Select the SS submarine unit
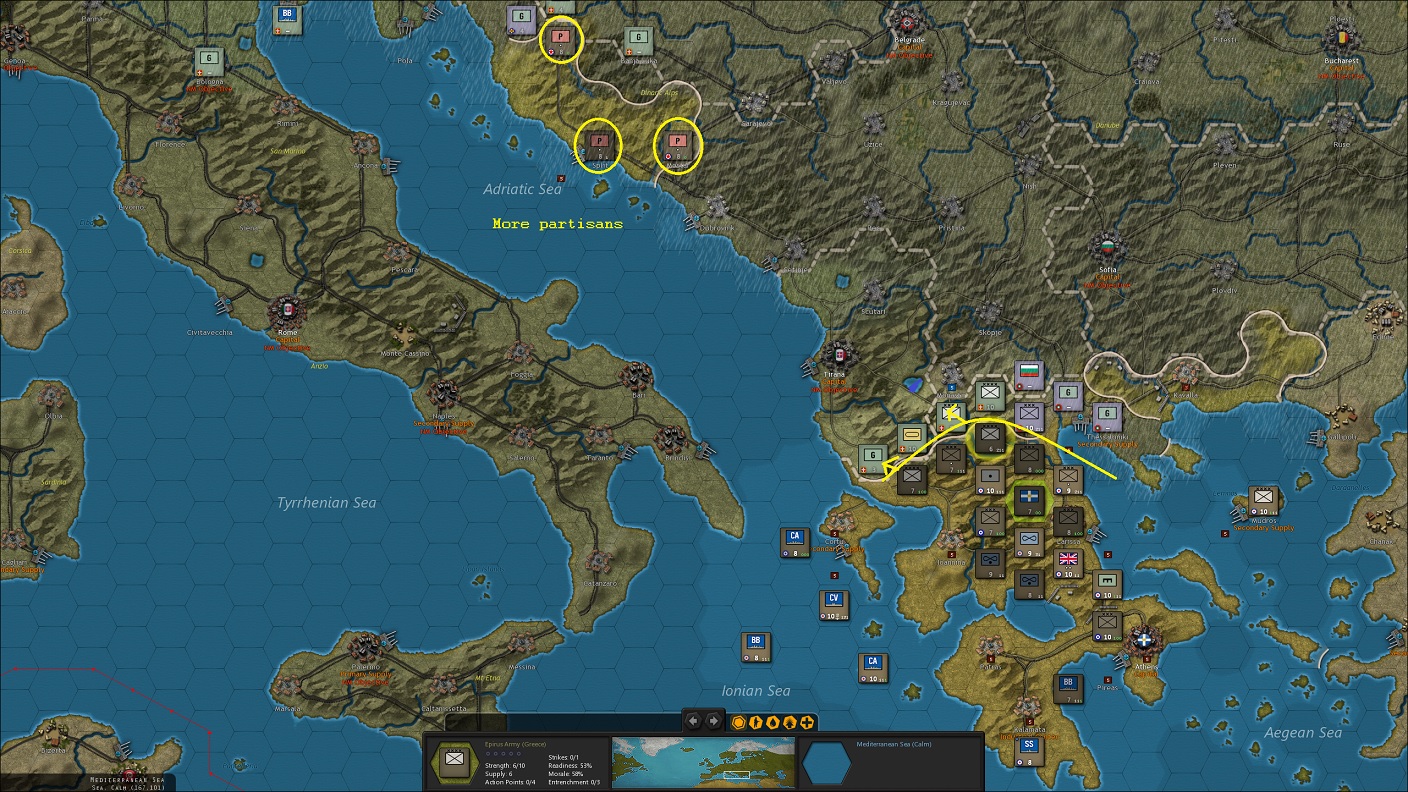The width and height of the screenshot is (1408, 792). [1028, 750]
